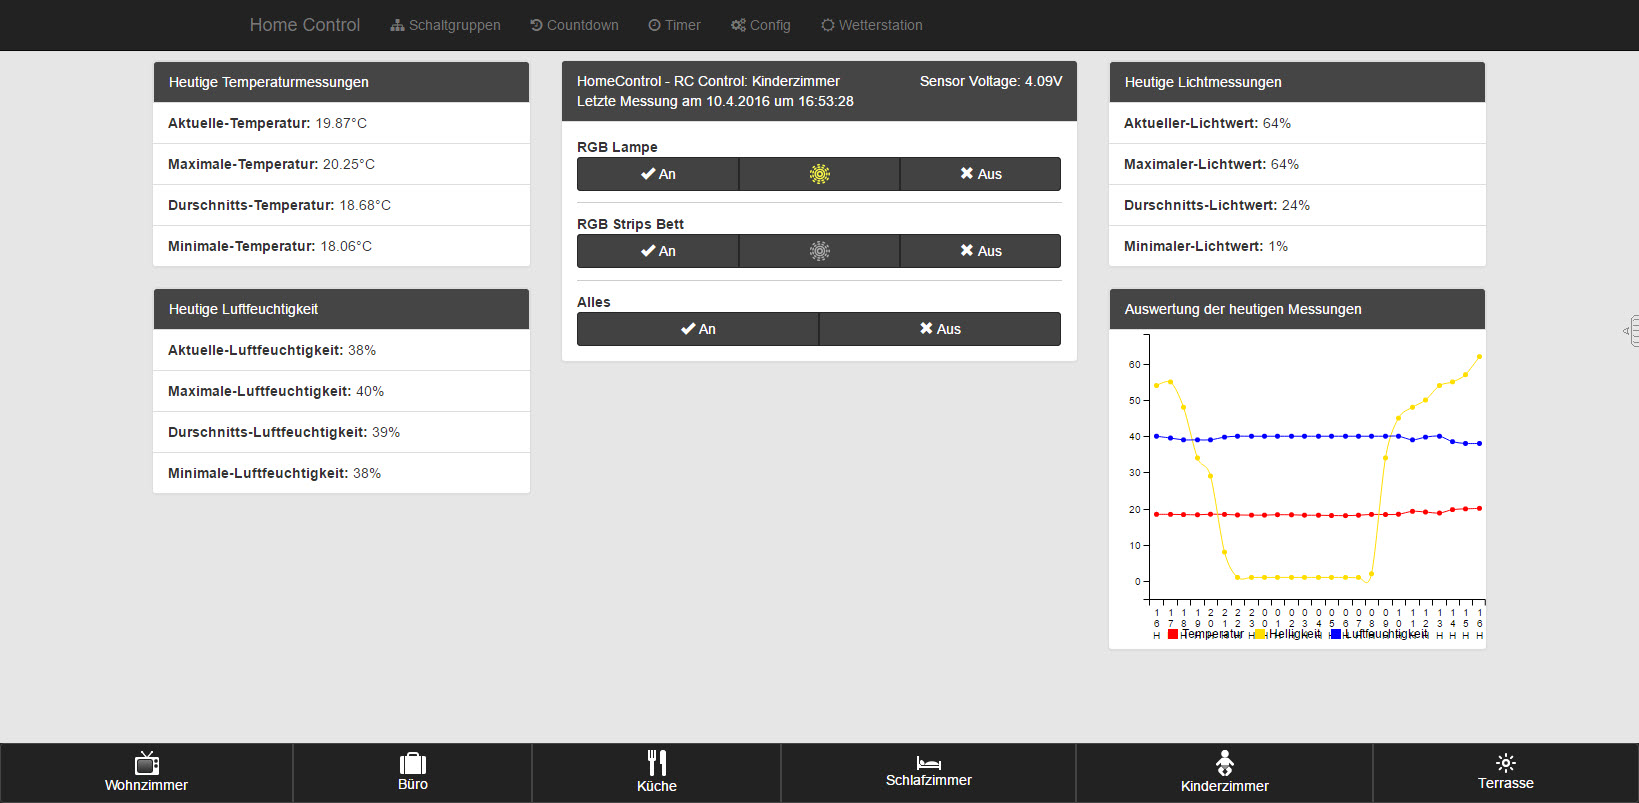The height and width of the screenshot is (803, 1639).
Task: Turn on RGB Strips Bett with An
Action: [x=658, y=251]
